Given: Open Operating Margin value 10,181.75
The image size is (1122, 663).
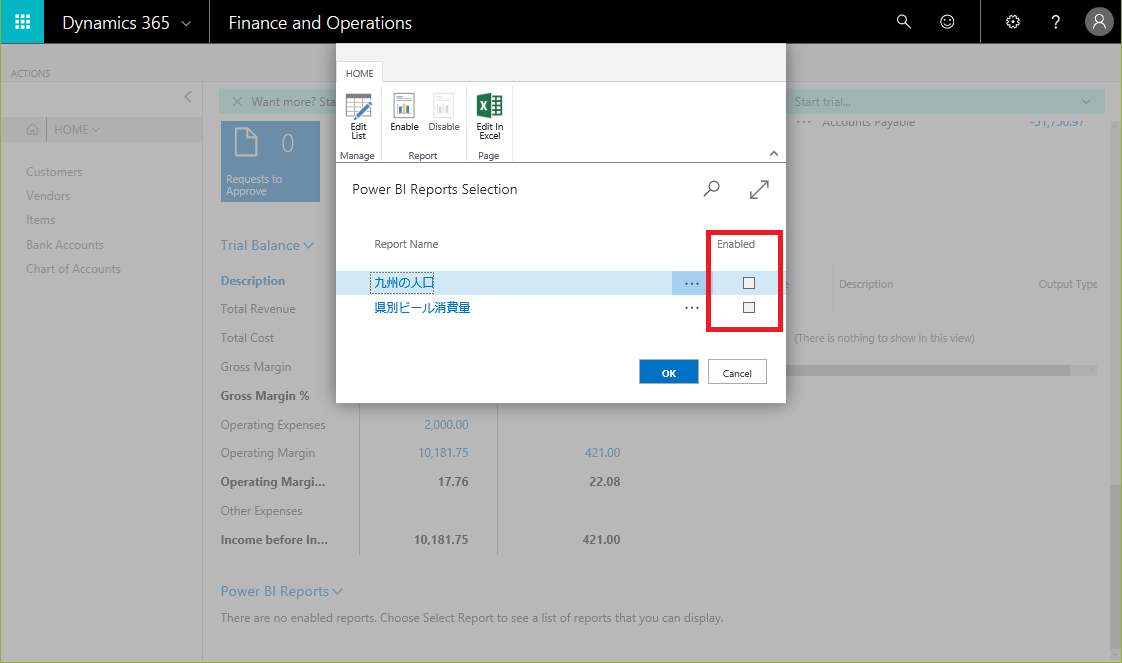Looking at the screenshot, I should [443, 453].
